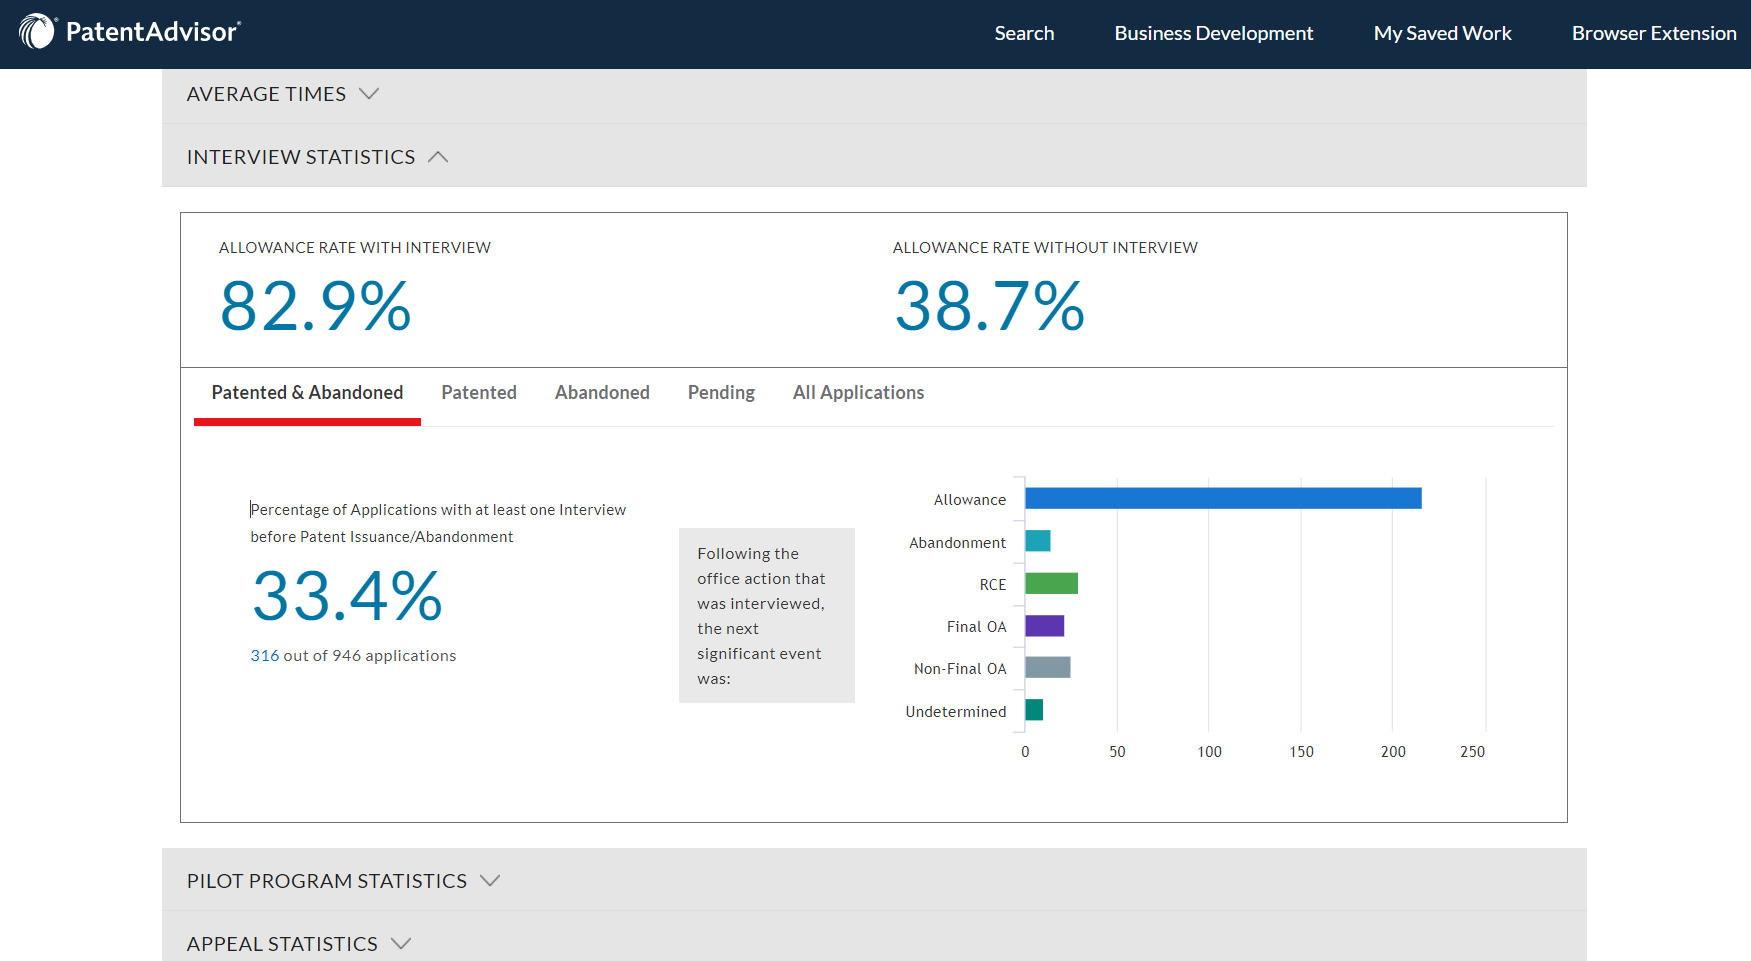
Task: Open the 316 interviewed applications link
Action: point(265,656)
